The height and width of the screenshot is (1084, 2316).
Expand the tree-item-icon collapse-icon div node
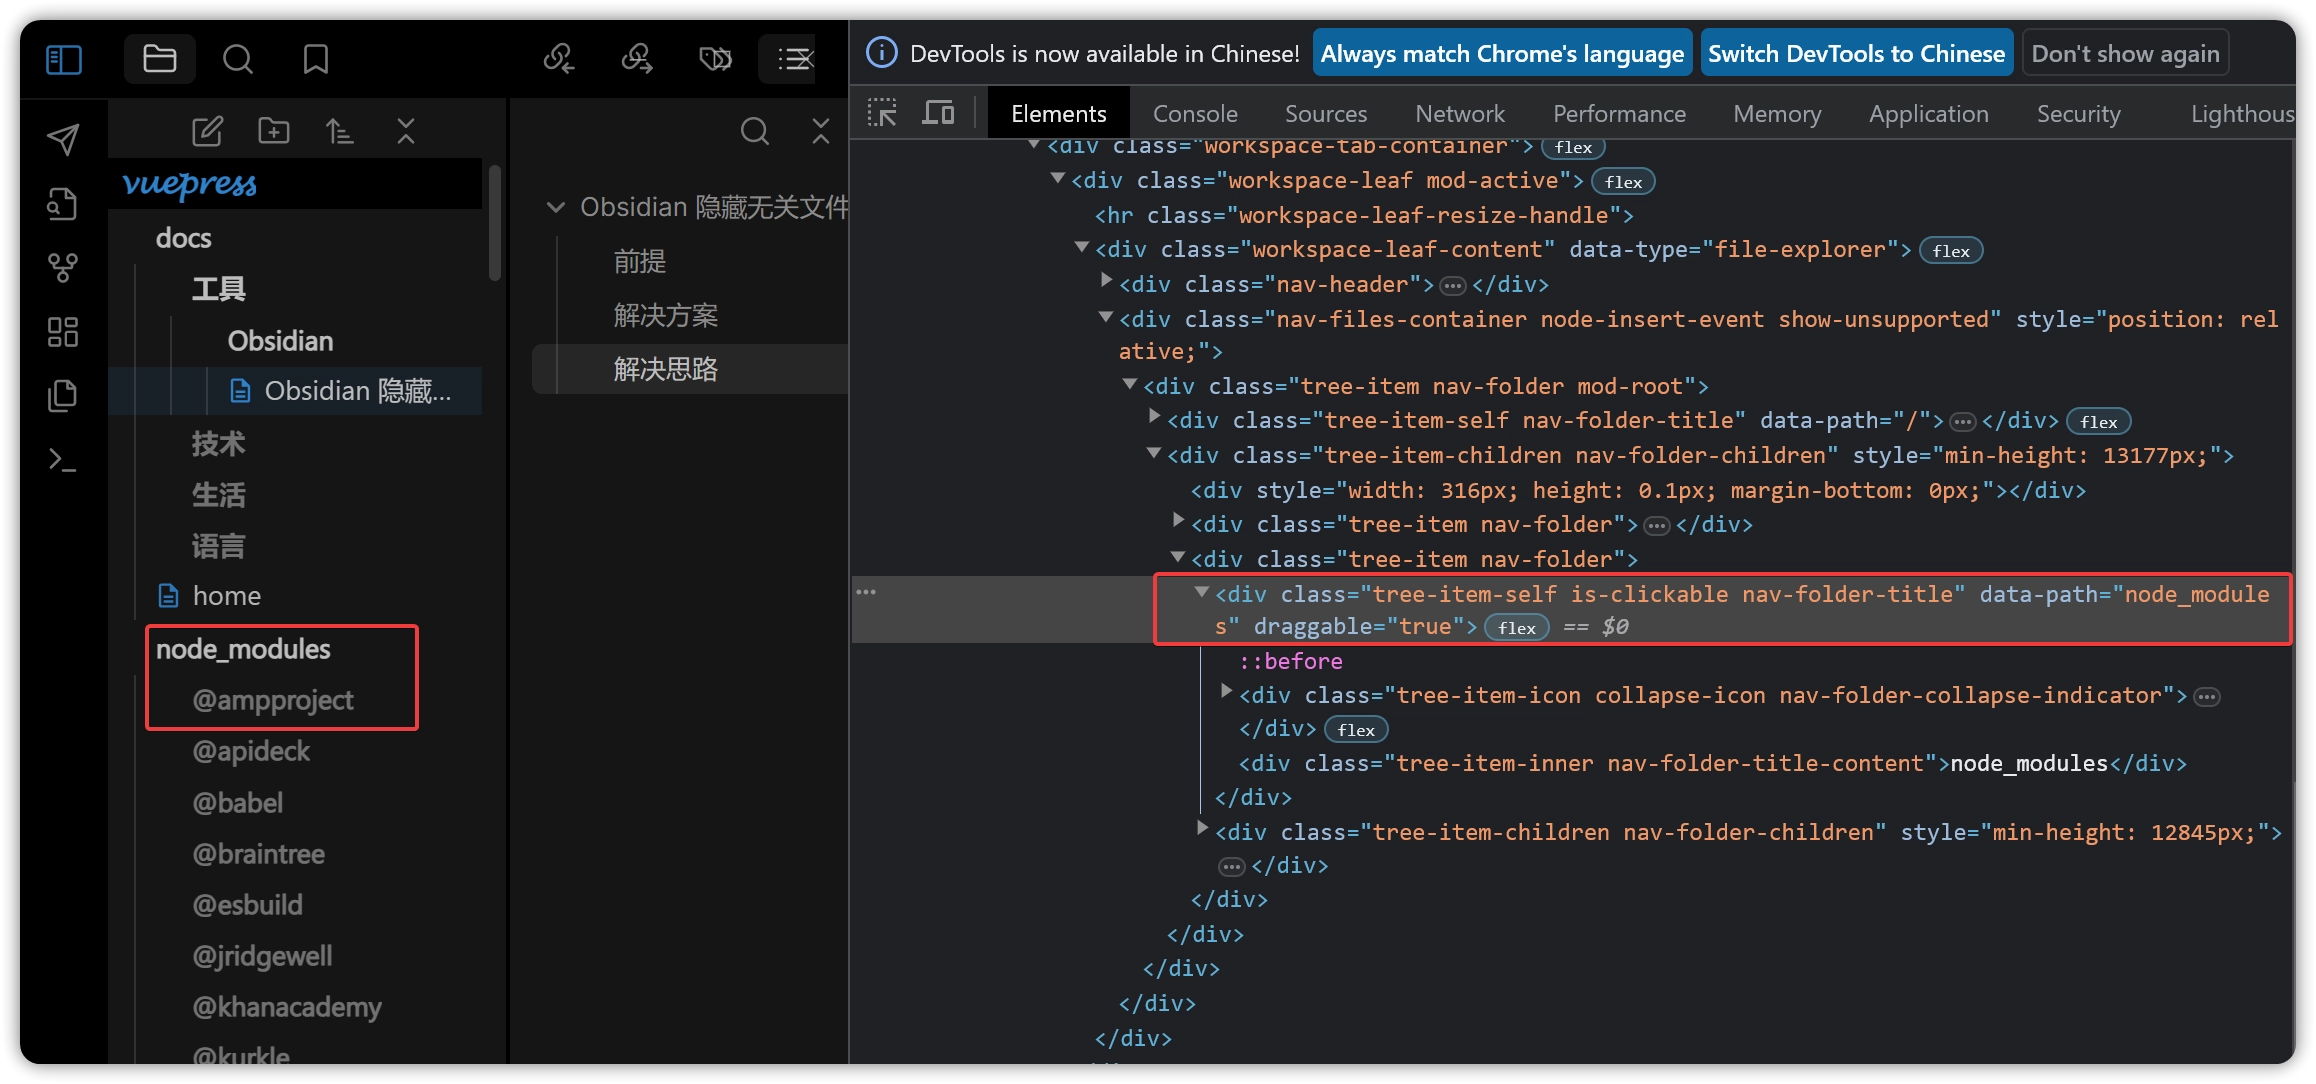[x=1226, y=692]
